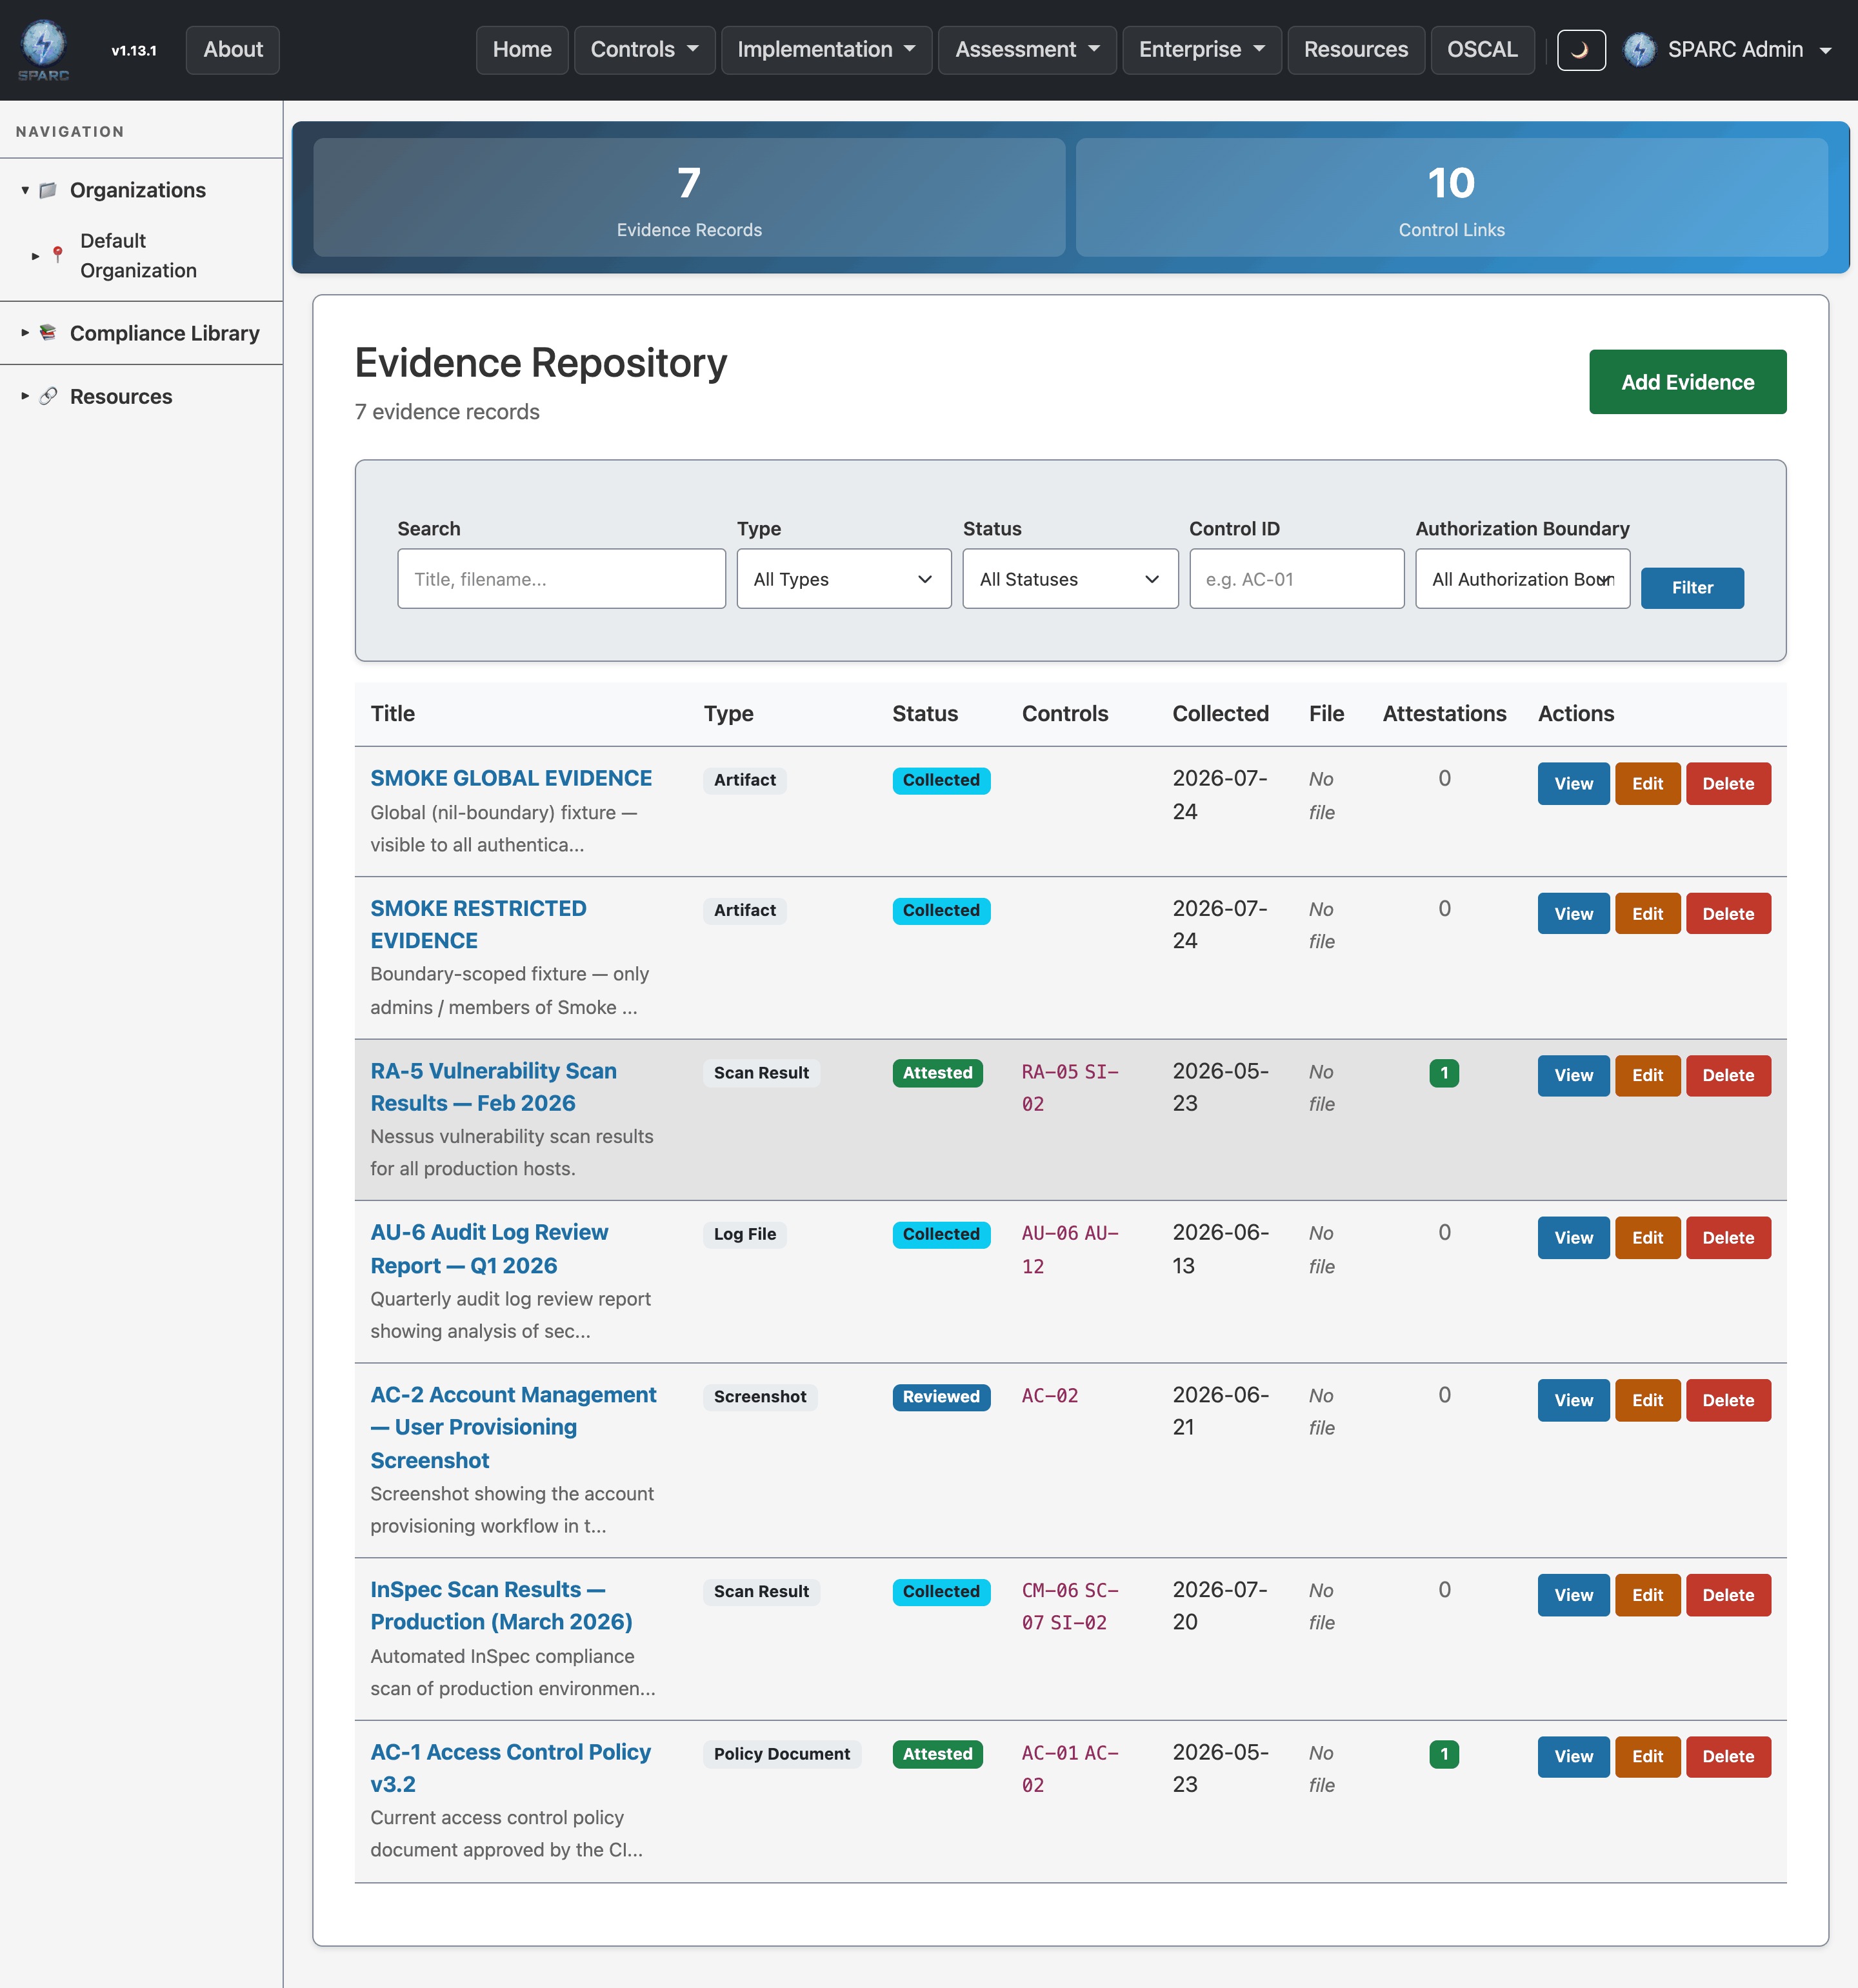The height and width of the screenshot is (1988, 1858).
Task: View the AU-6 Audit Log record
Action: pyautogui.click(x=1573, y=1238)
